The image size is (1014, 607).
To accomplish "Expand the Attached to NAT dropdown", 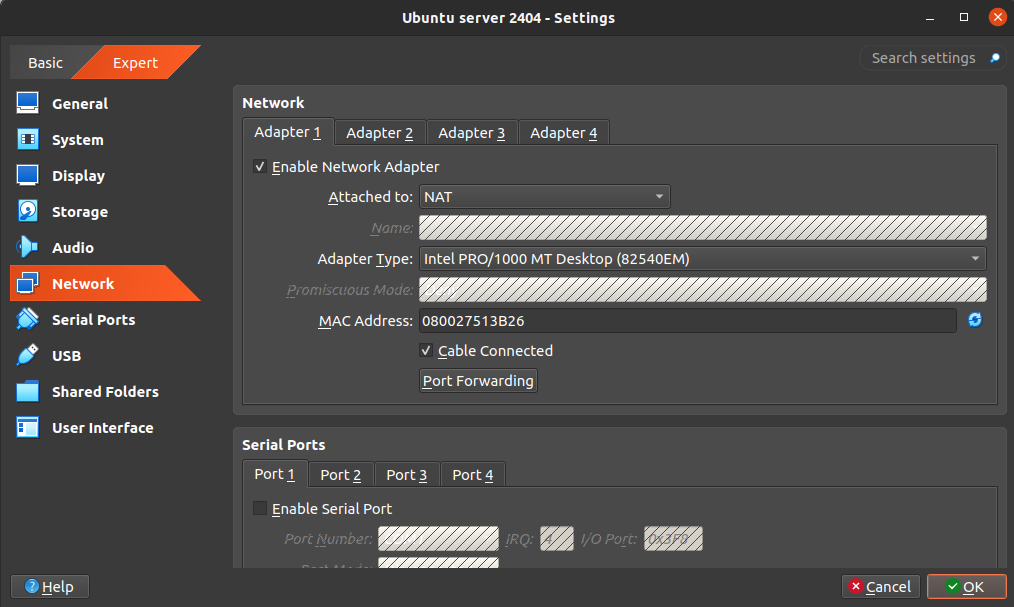I will click(x=544, y=197).
